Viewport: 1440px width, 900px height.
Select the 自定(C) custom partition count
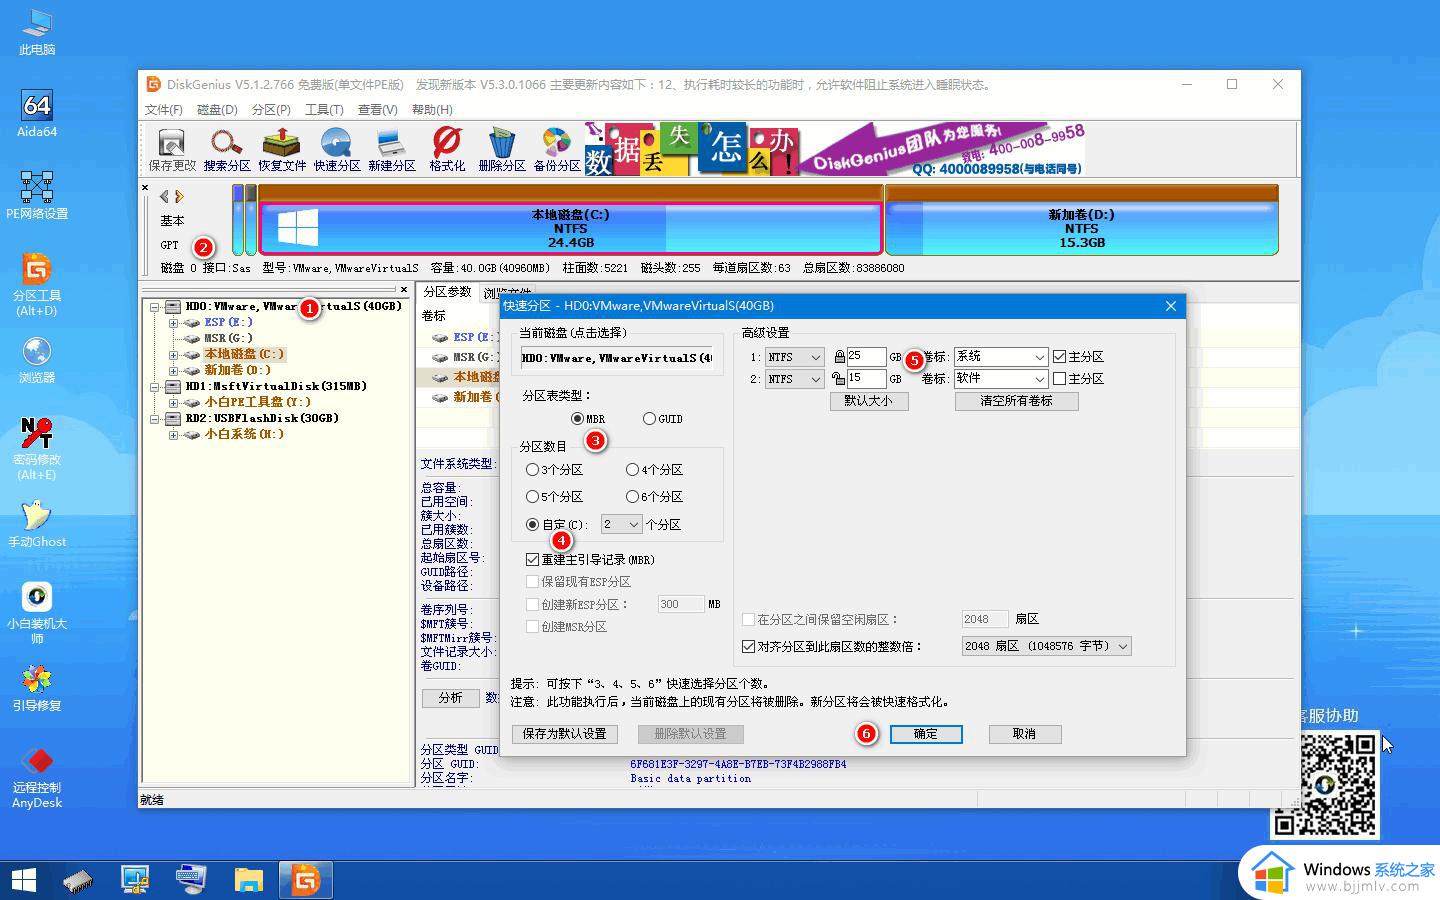(x=556, y=525)
